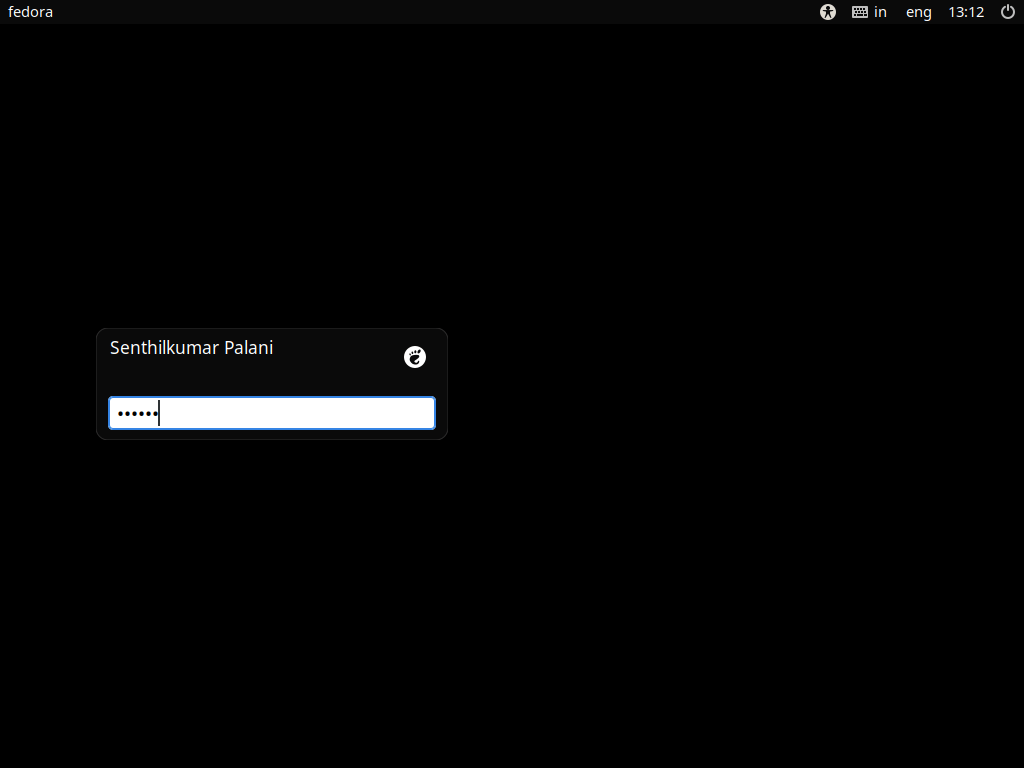Screen dimensions: 1024x768
Task: Open the 'in' keyboard layout selector
Action: click(880, 12)
